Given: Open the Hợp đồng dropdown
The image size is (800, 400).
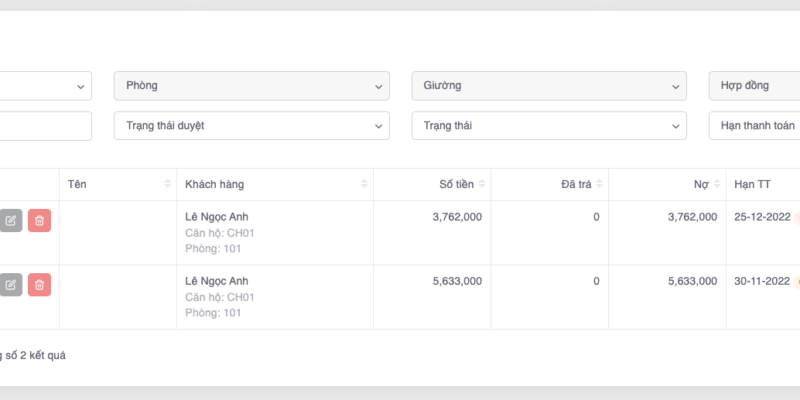Looking at the screenshot, I should tap(754, 86).
